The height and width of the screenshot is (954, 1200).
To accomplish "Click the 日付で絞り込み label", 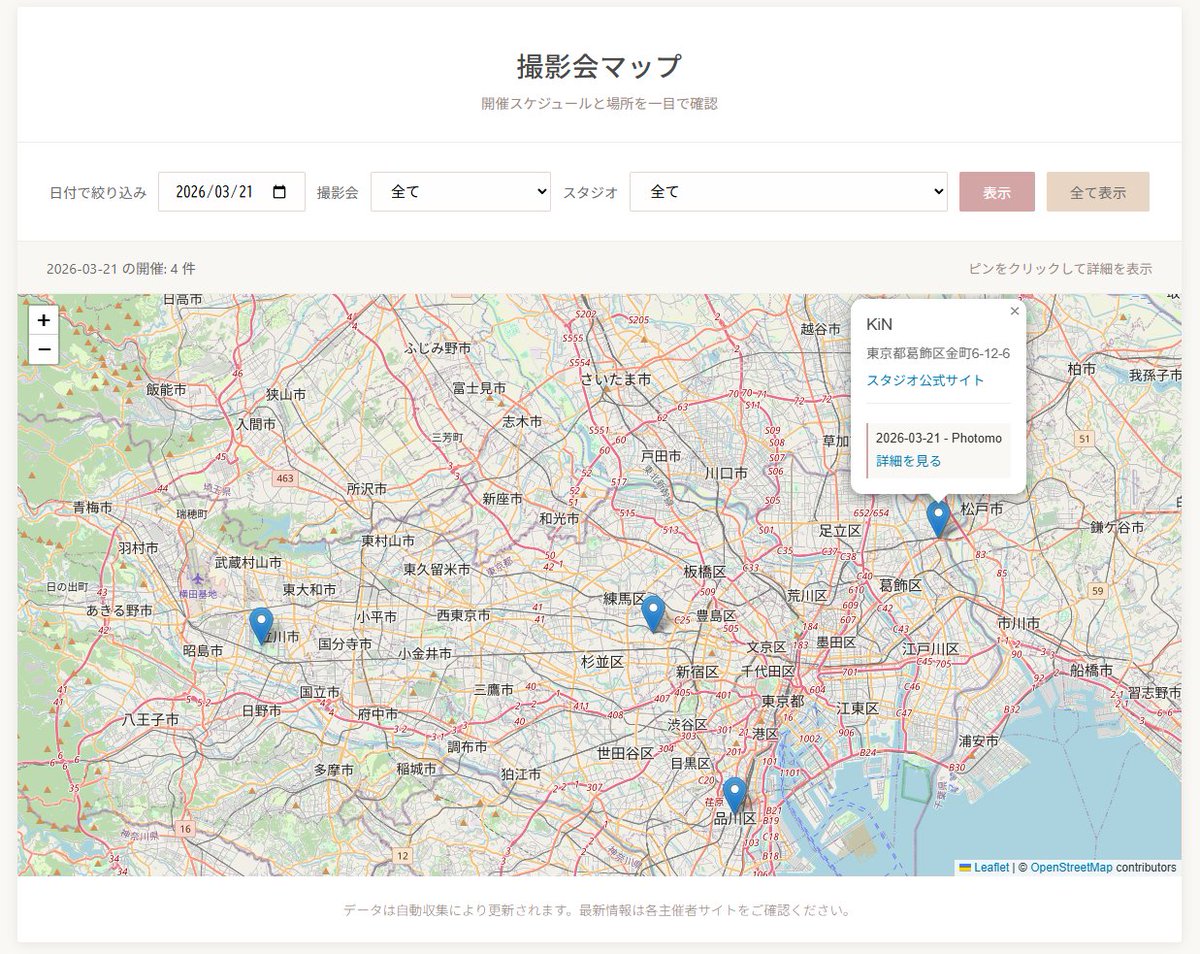I will tap(98, 192).
